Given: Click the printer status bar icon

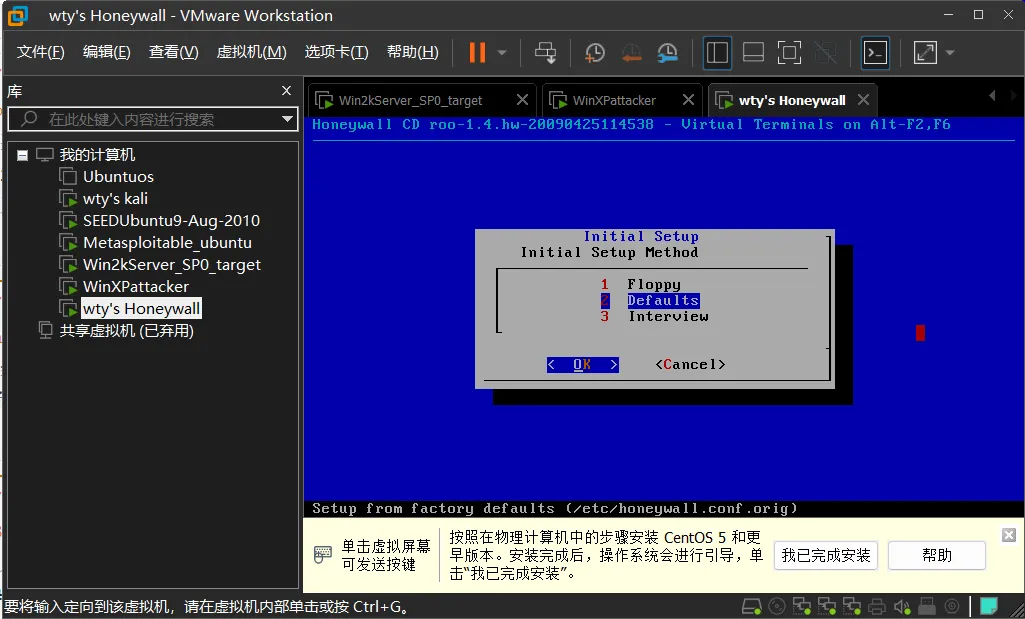Looking at the screenshot, I should pyautogui.click(x=877, y=607).
